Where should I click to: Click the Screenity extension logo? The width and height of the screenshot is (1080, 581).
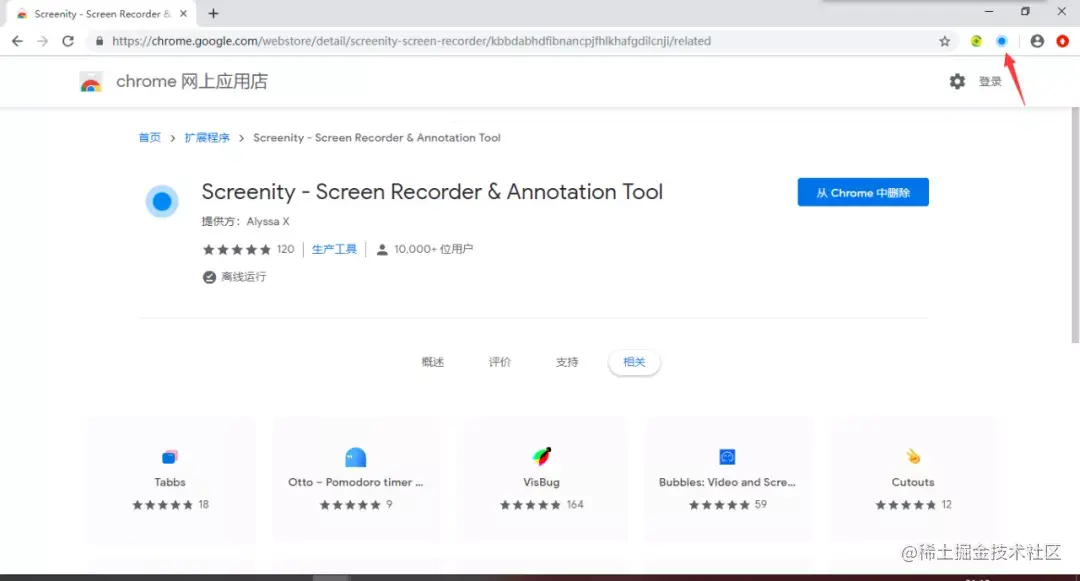[162, 201]
